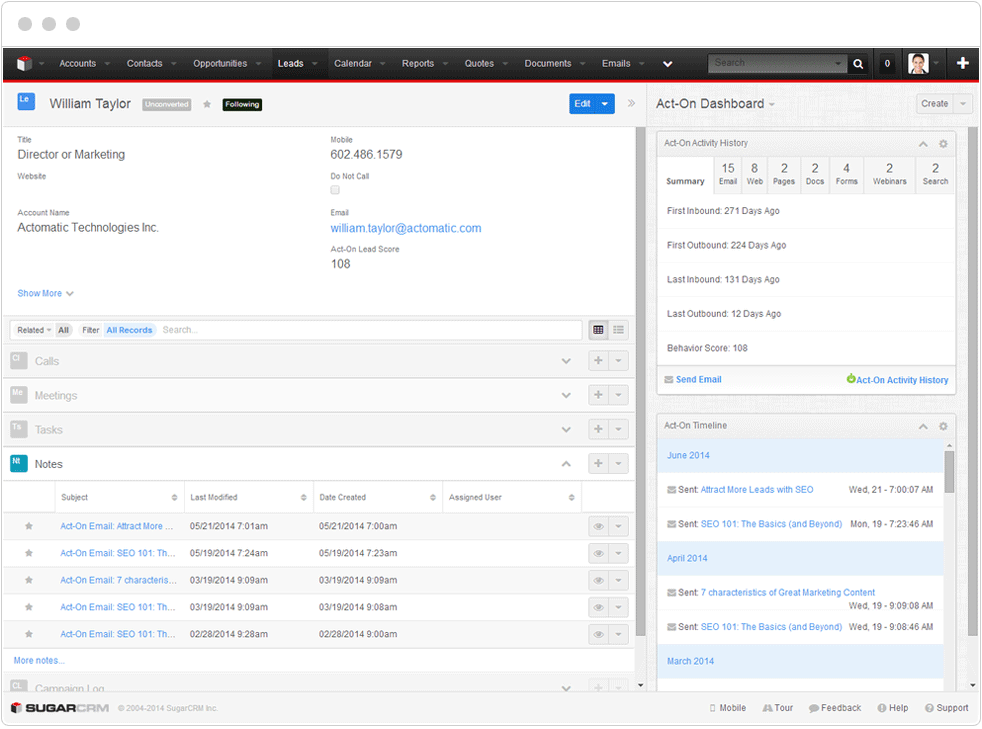Favorite William Taylor with the star
The image size is (982, 729).
(207, 105)
